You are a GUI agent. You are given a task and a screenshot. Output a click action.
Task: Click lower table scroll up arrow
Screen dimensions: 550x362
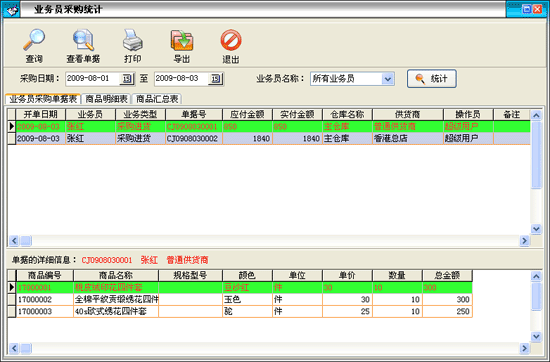point(536,276)
